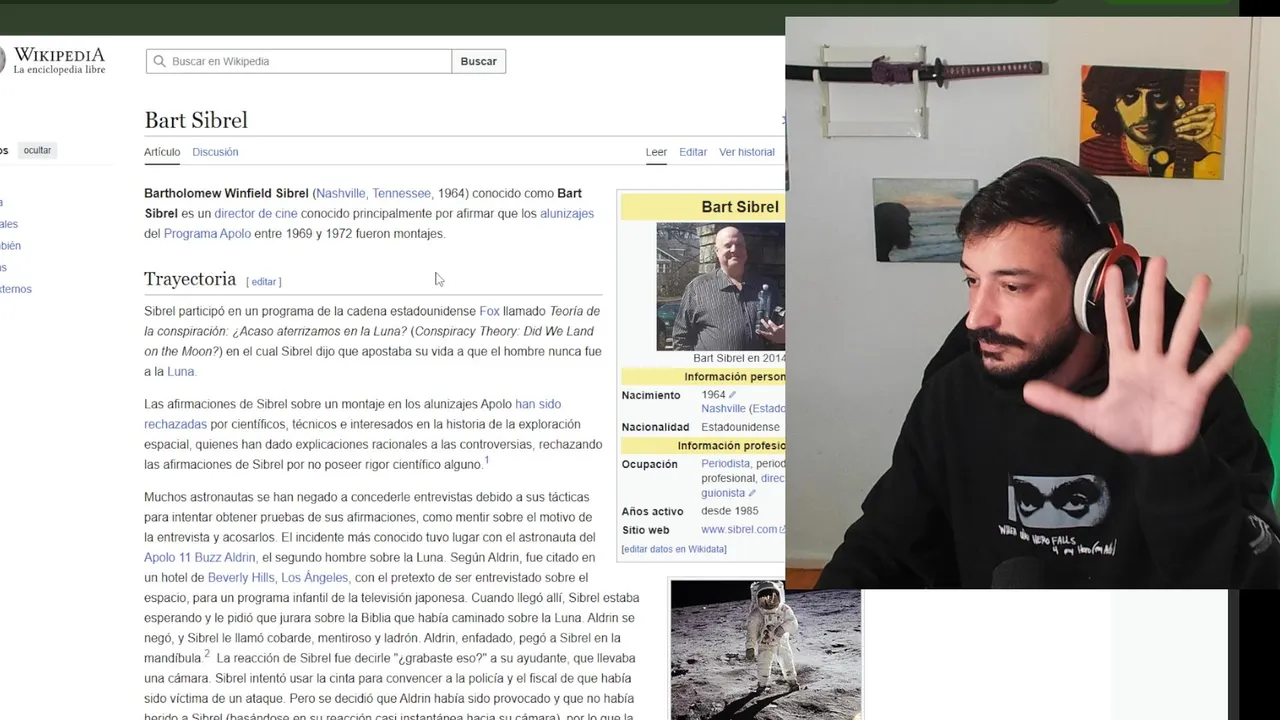This screenshot has height=720, width=1280.
Task: Open the astronaut on the Moon image
Action: click(x=765, y=650)
